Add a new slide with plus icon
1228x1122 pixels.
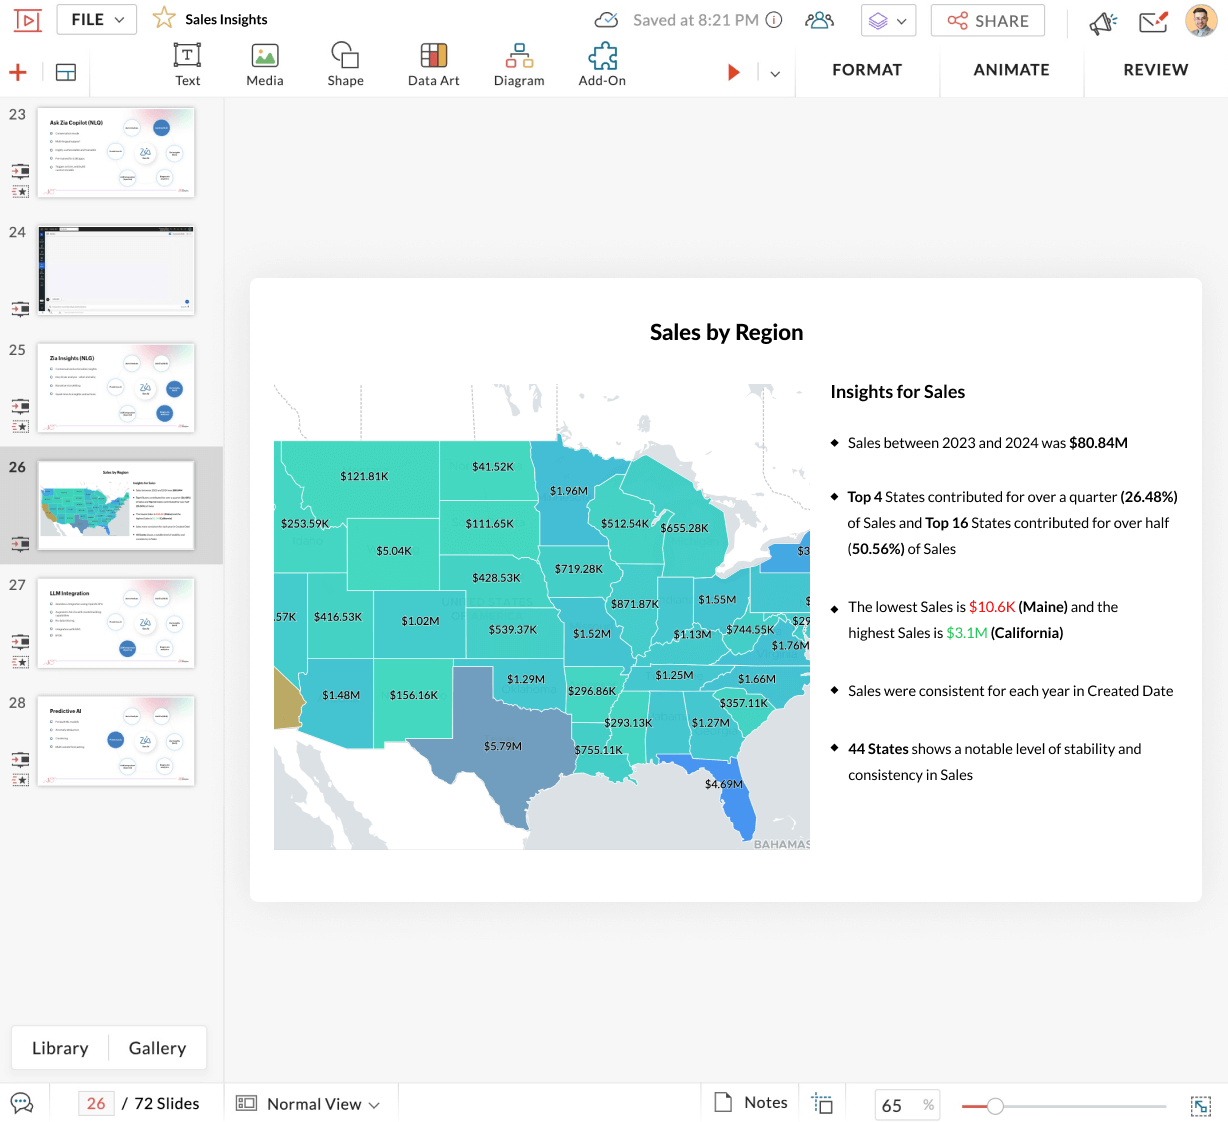click(18, 72)
